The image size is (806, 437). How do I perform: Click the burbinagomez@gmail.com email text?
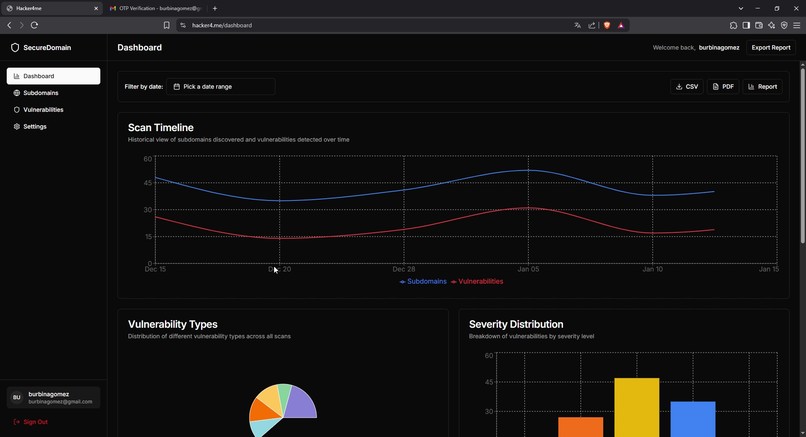[60, 402]
